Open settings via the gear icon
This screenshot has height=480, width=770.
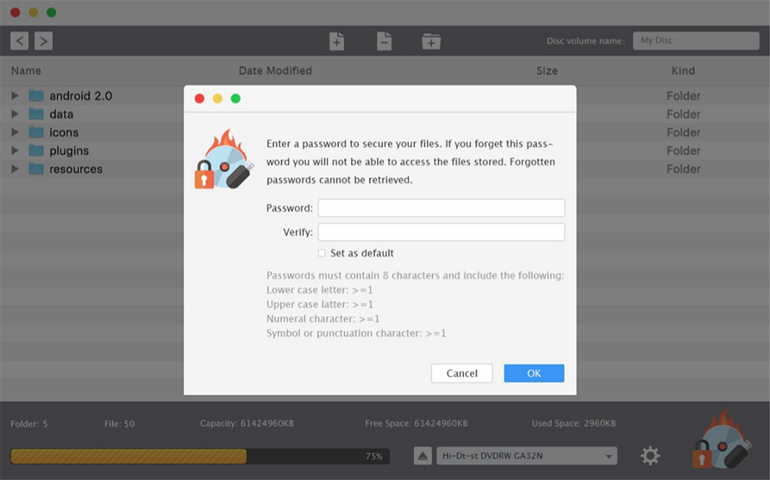[650, 455]
